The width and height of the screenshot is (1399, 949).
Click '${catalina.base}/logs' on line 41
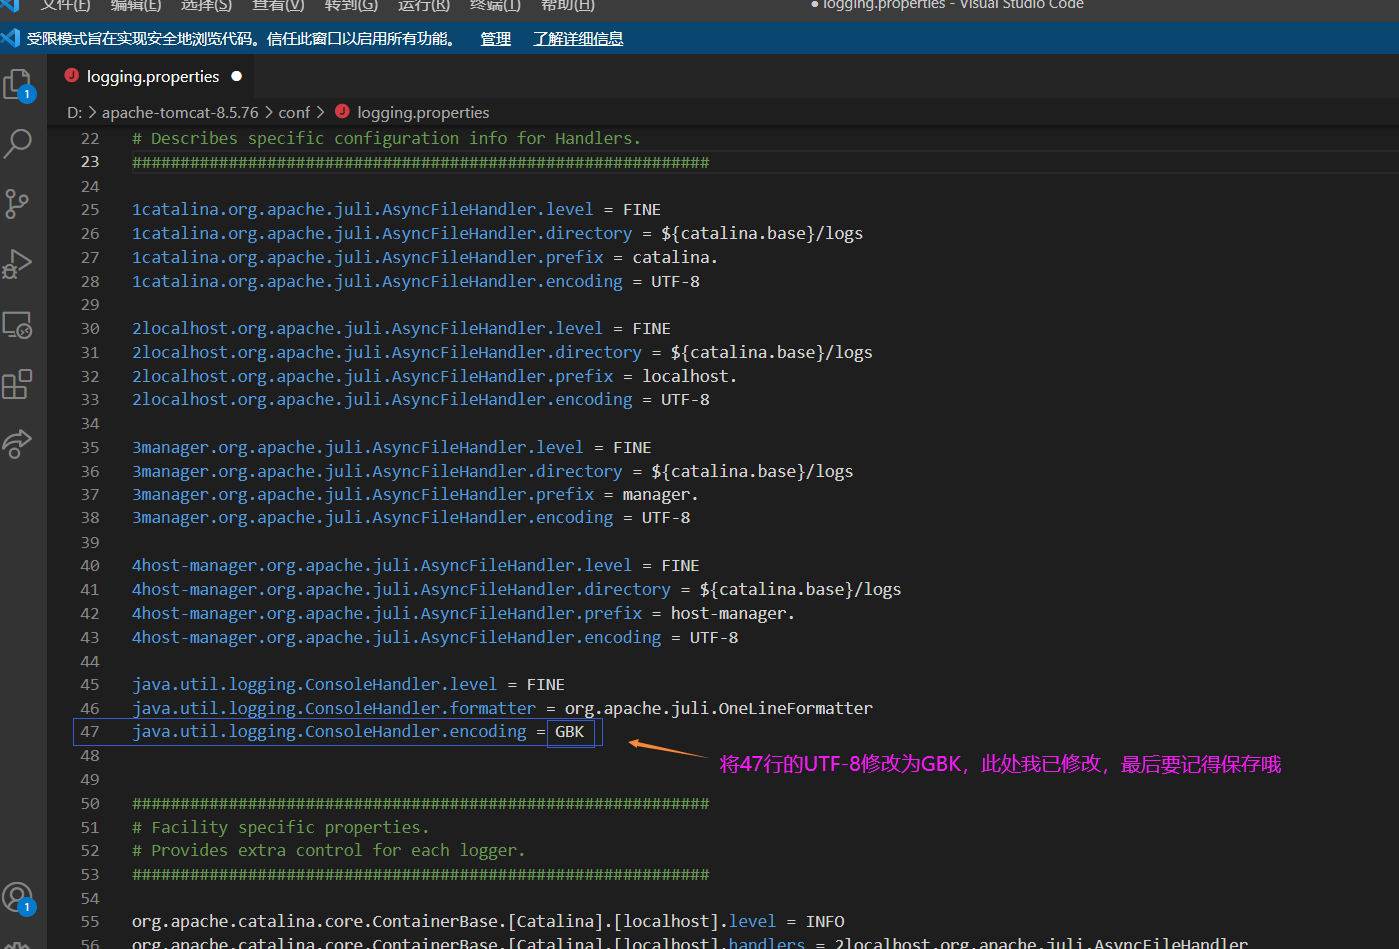800,590
